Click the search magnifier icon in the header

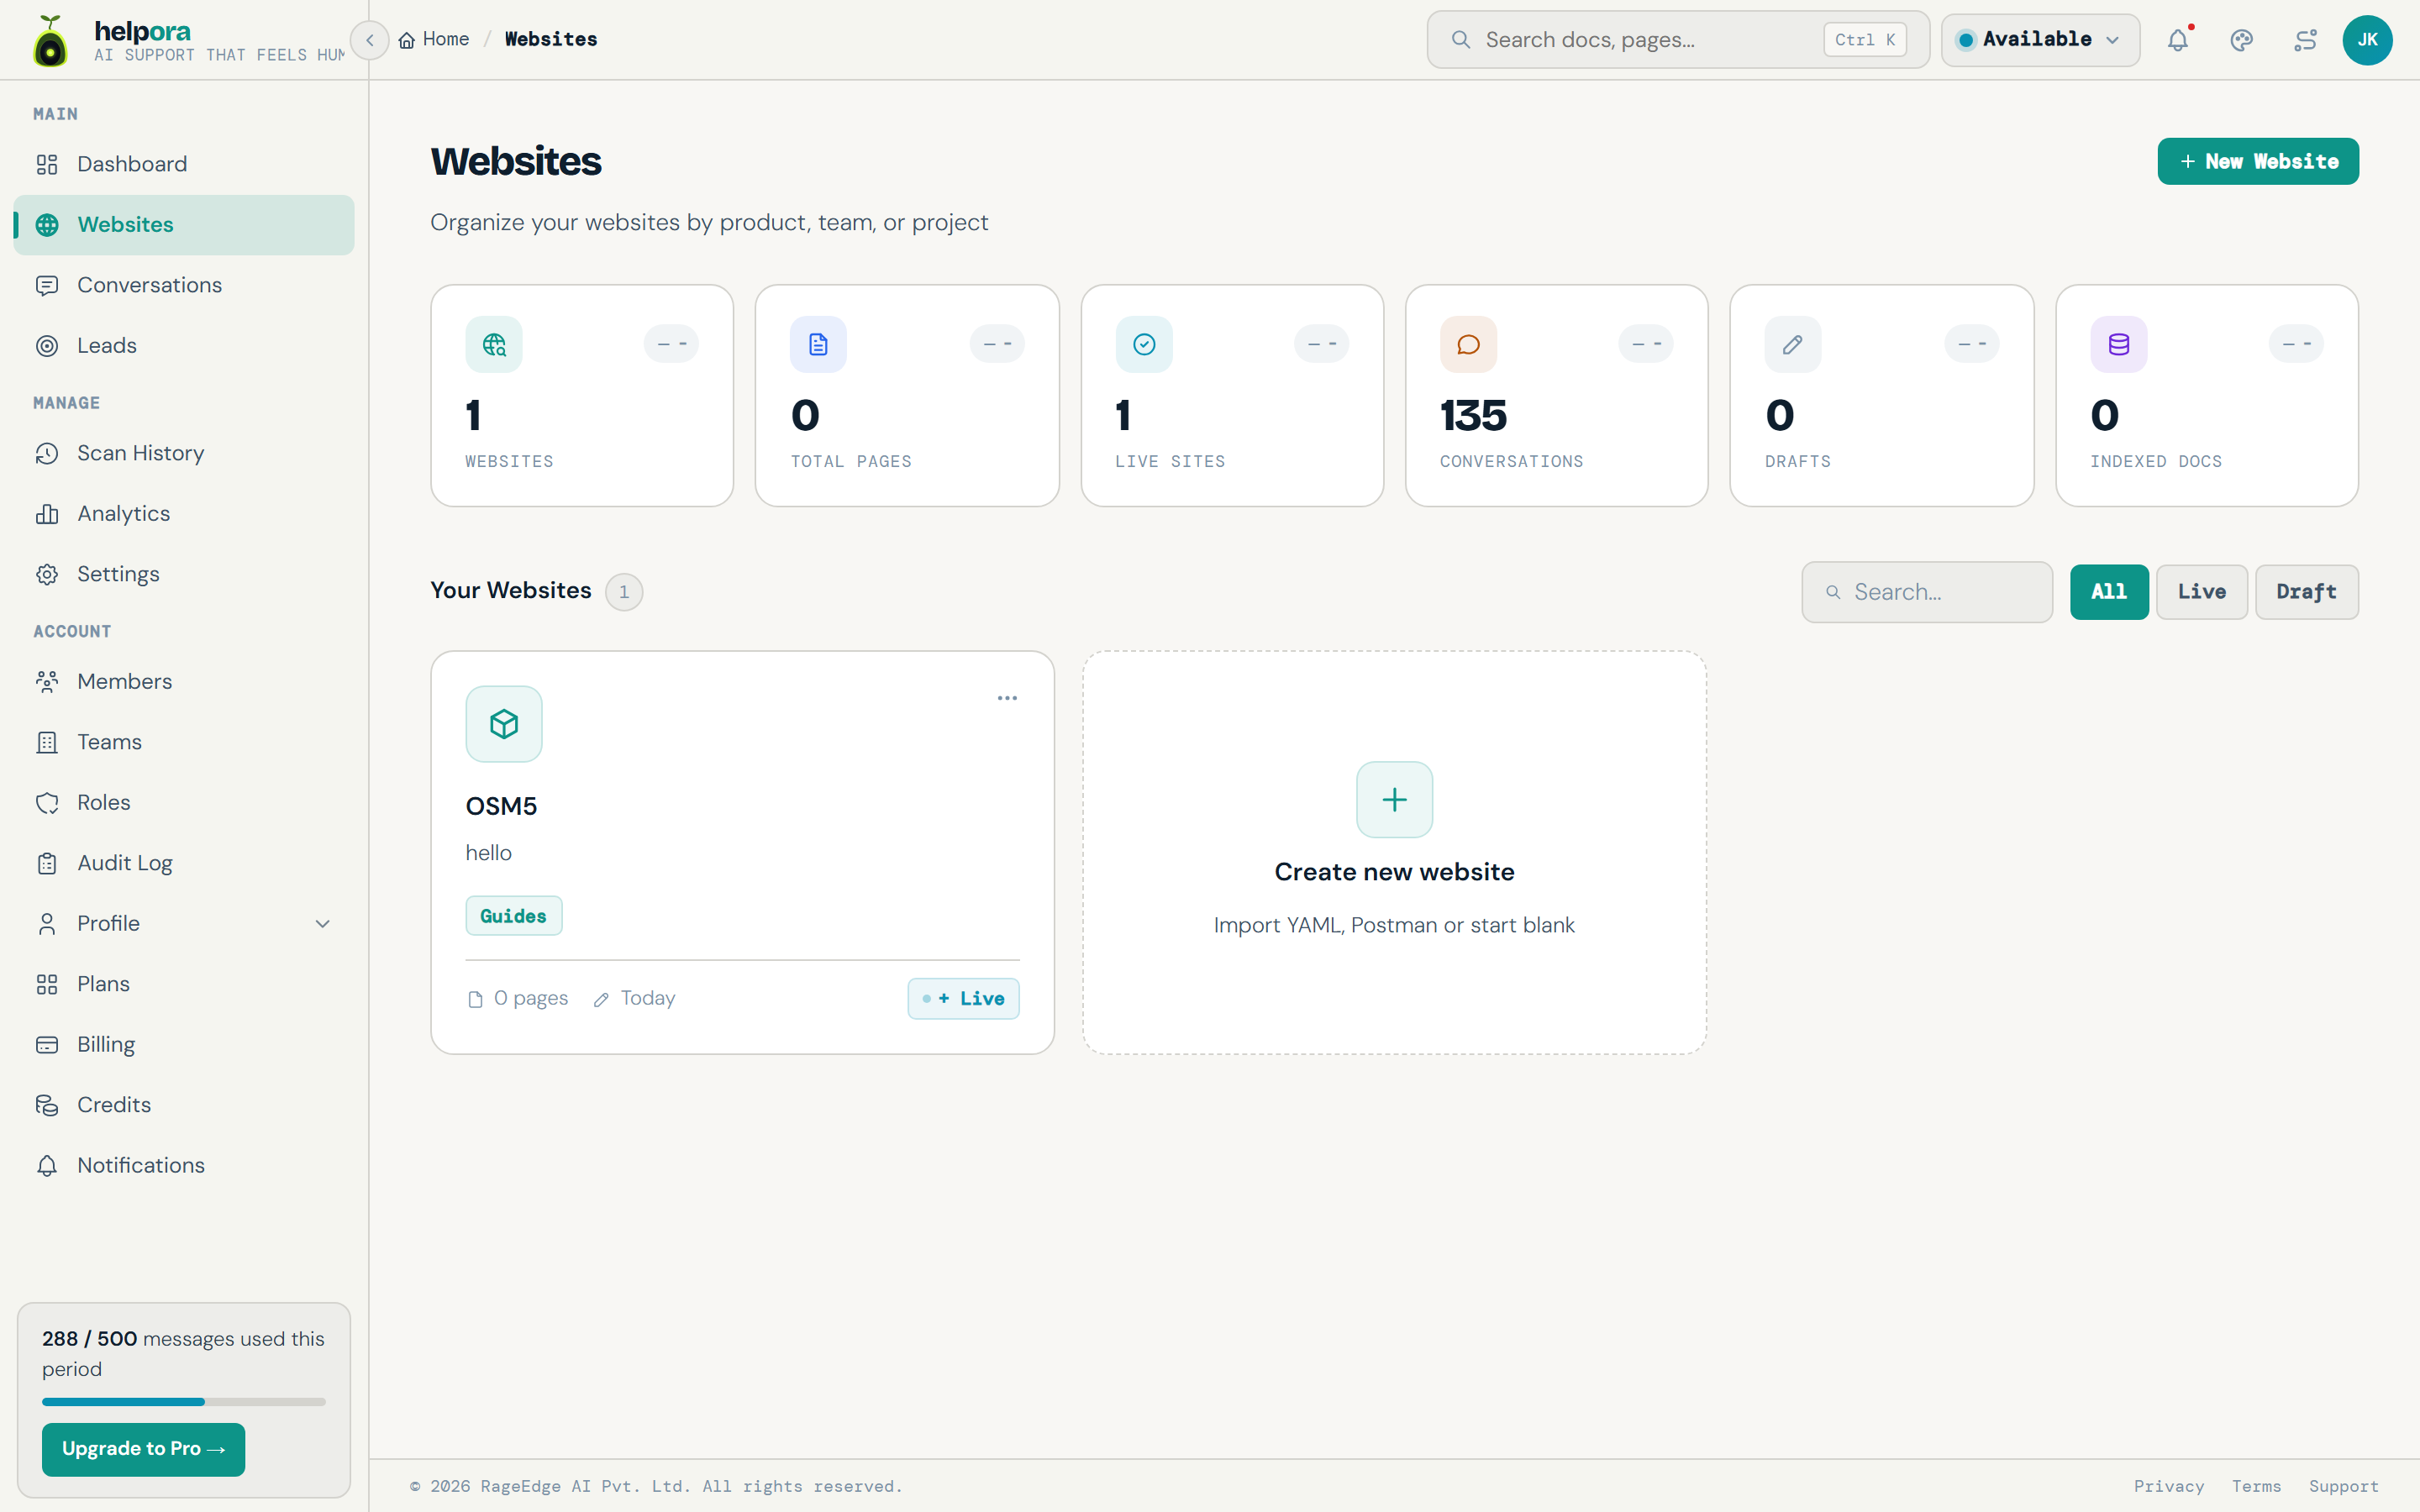(x=1461, y=40)
